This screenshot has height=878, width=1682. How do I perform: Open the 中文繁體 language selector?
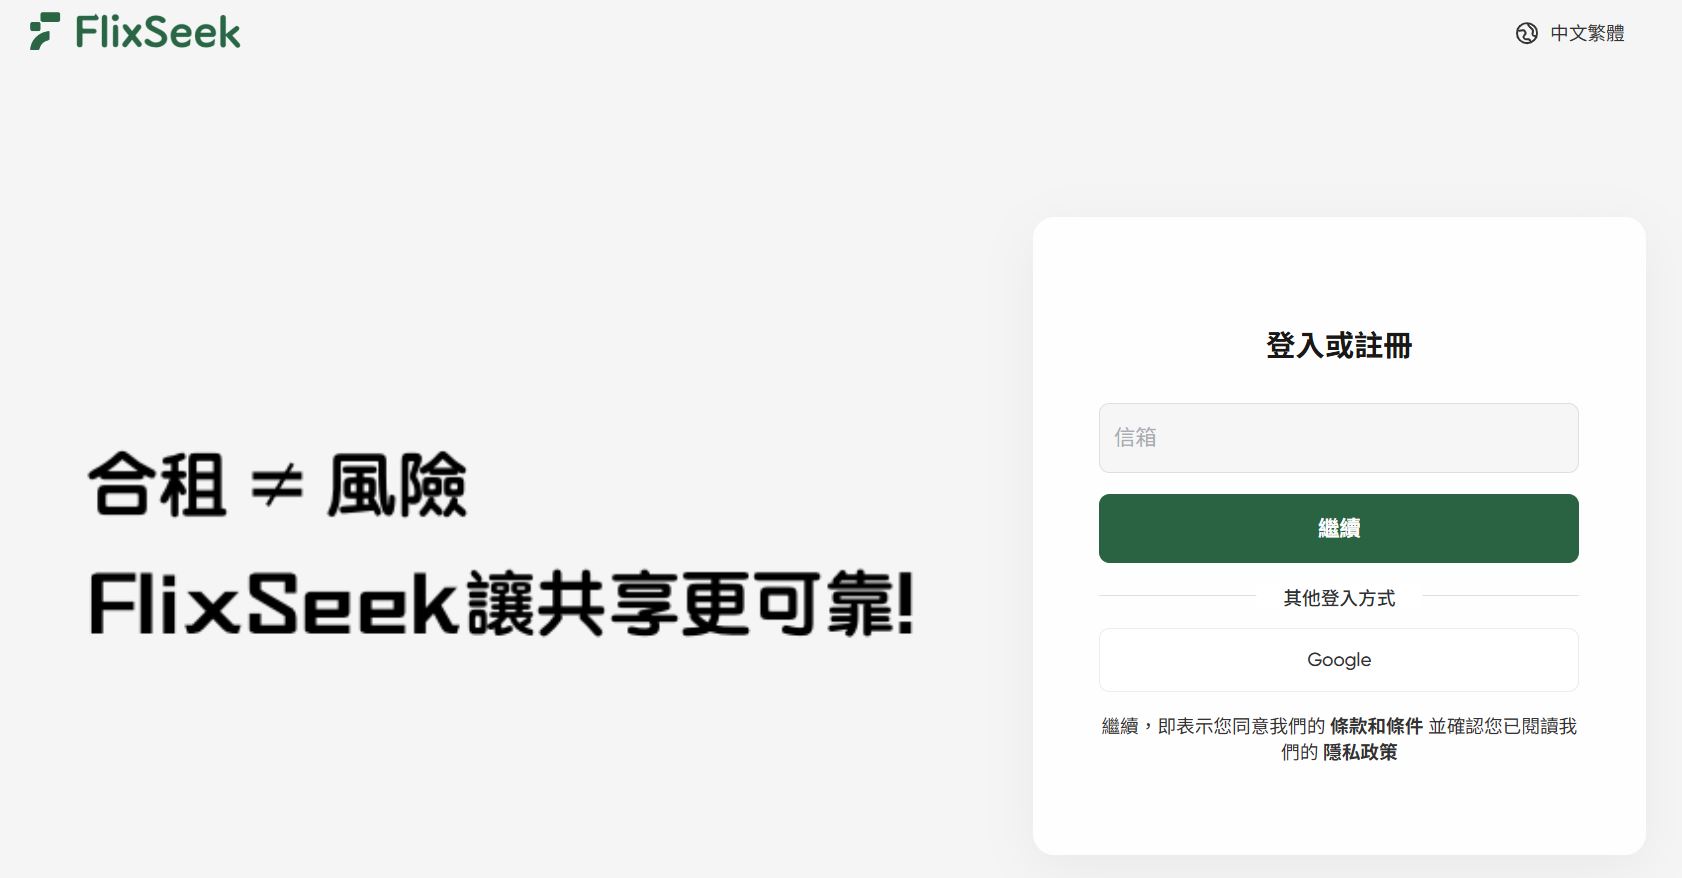(x=1587, y=33)
